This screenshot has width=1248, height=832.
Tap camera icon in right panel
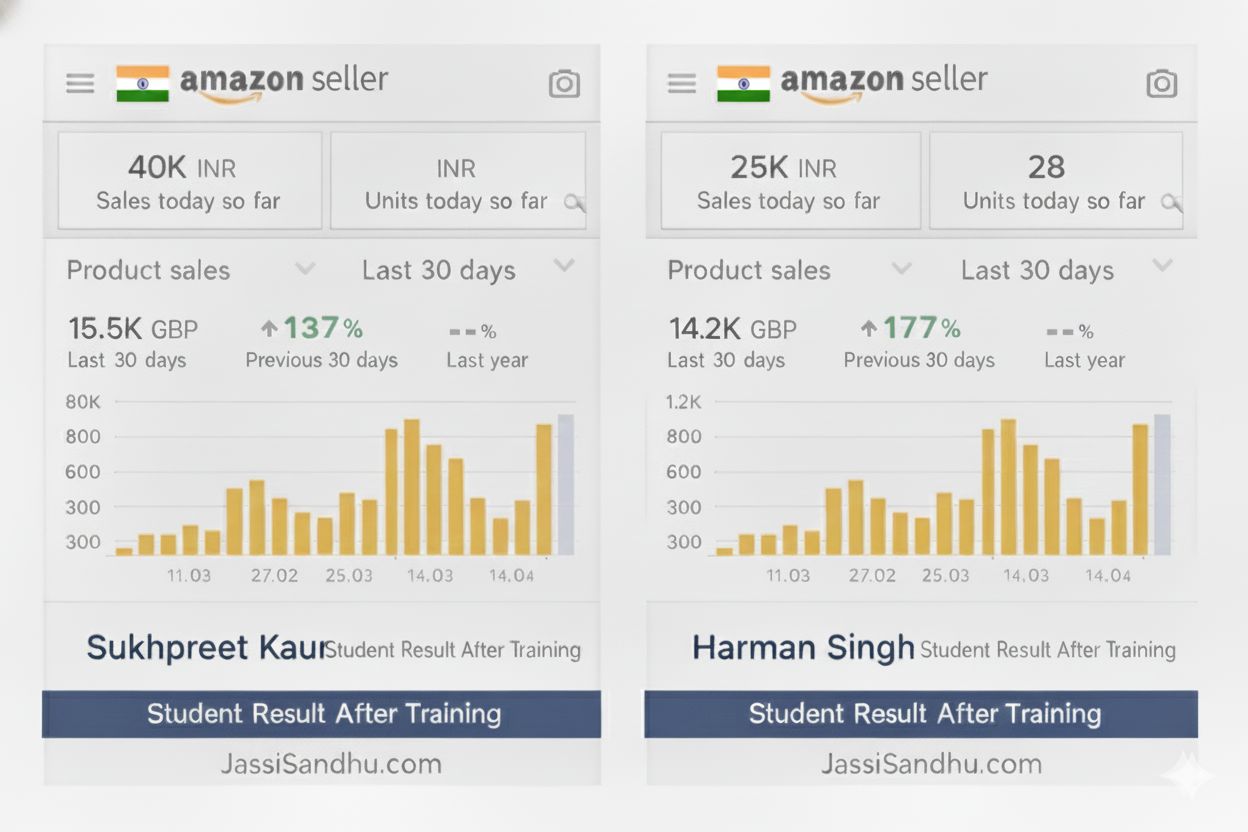(x=1161, y=84)
